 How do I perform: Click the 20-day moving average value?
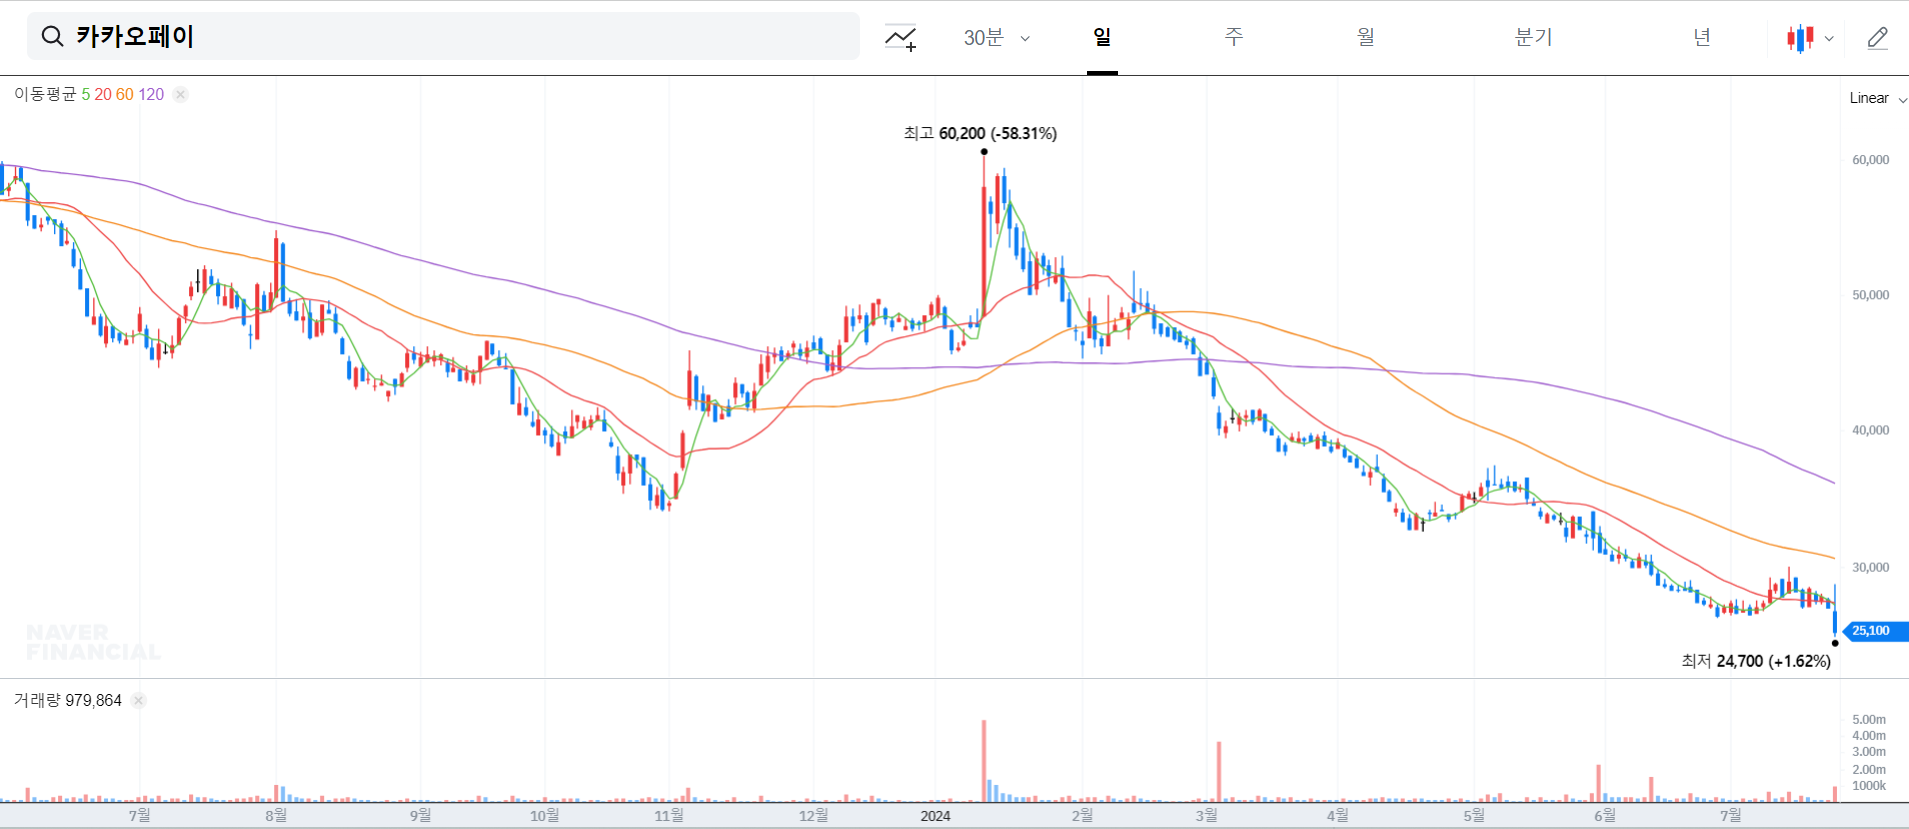[x=103, y=94]
